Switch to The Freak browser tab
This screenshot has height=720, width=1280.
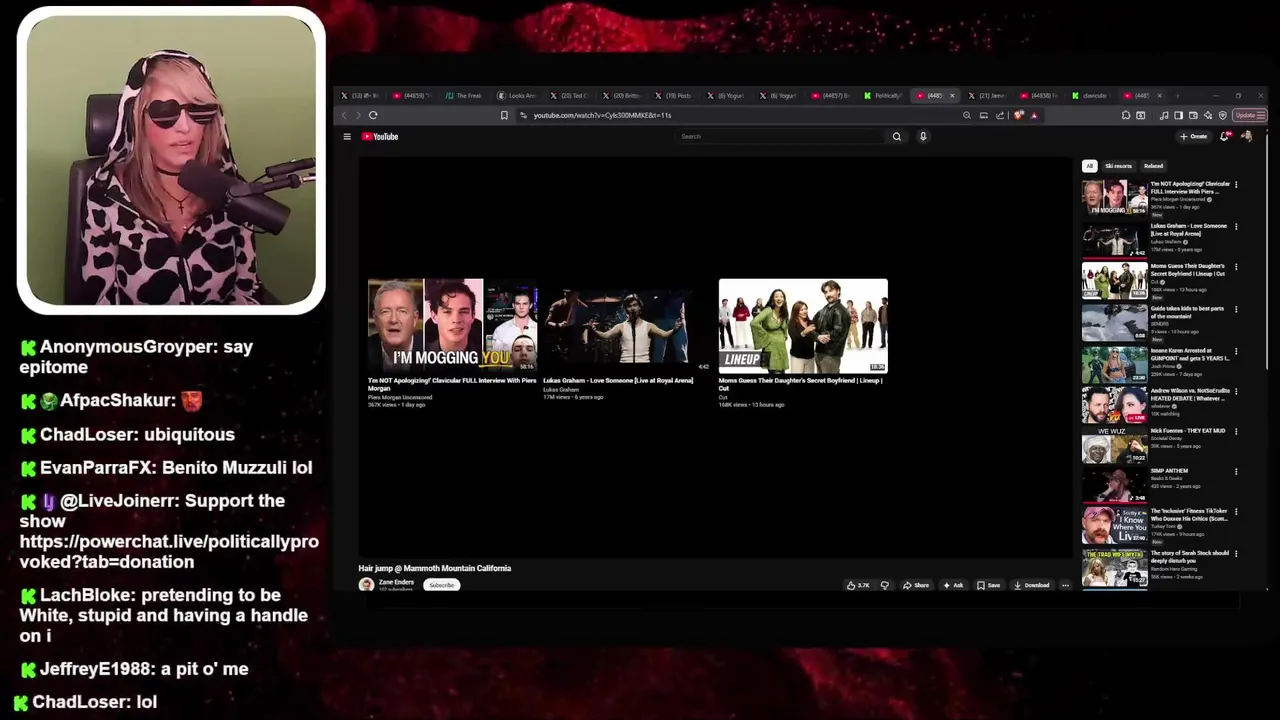coord(465,96)
